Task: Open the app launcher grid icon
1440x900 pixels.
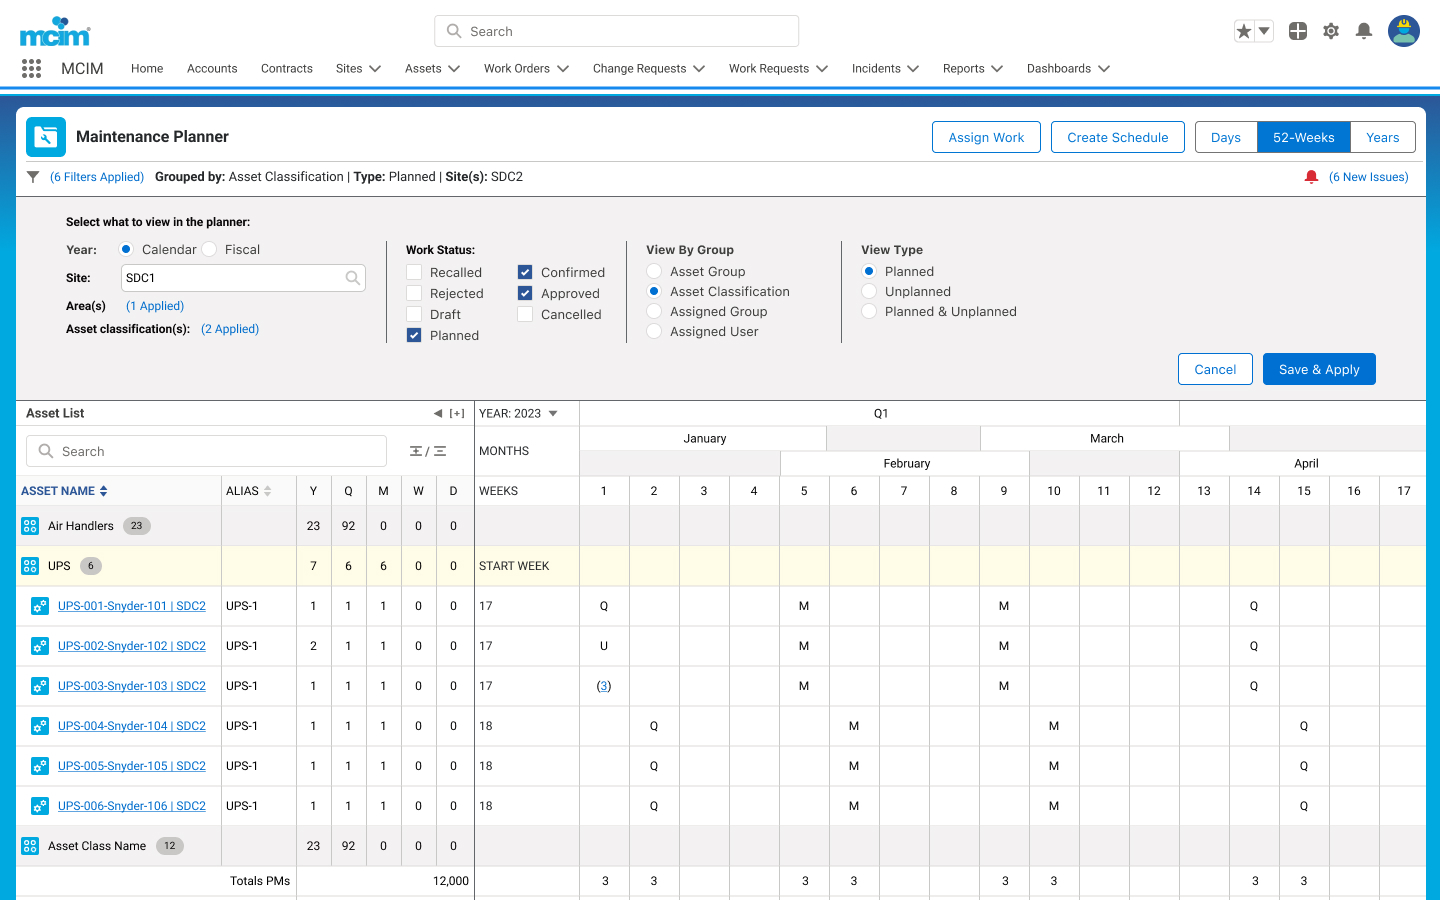Action: [x=31, y=68]
